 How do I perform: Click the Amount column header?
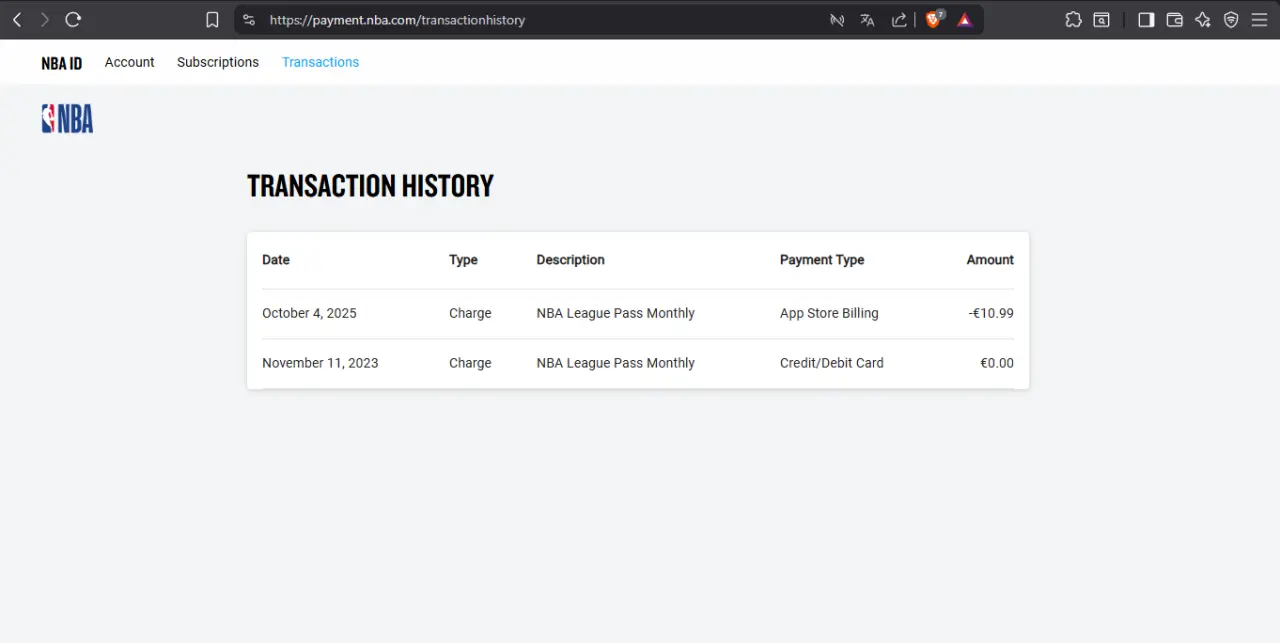pyautogui.click(x=990, y=259)
